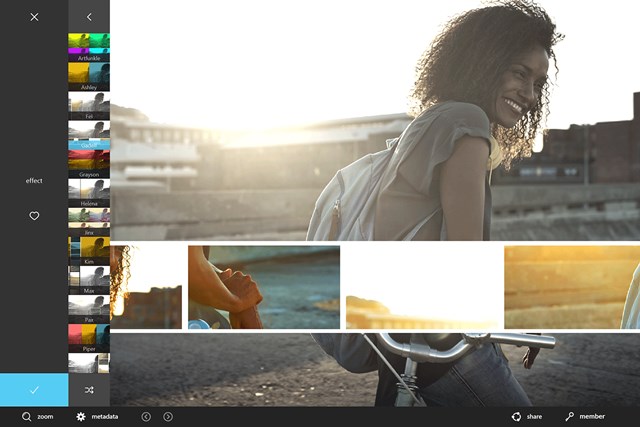Close the effect editor with the X icon
Viewport: 640px width, 427px height.
click(34, 17)
